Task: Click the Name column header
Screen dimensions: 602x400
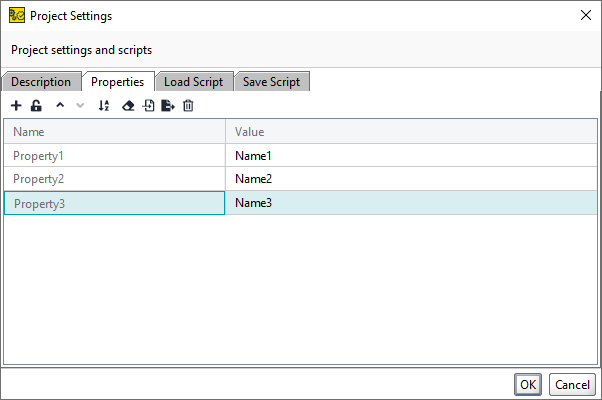Action: (x=114, y=132)
